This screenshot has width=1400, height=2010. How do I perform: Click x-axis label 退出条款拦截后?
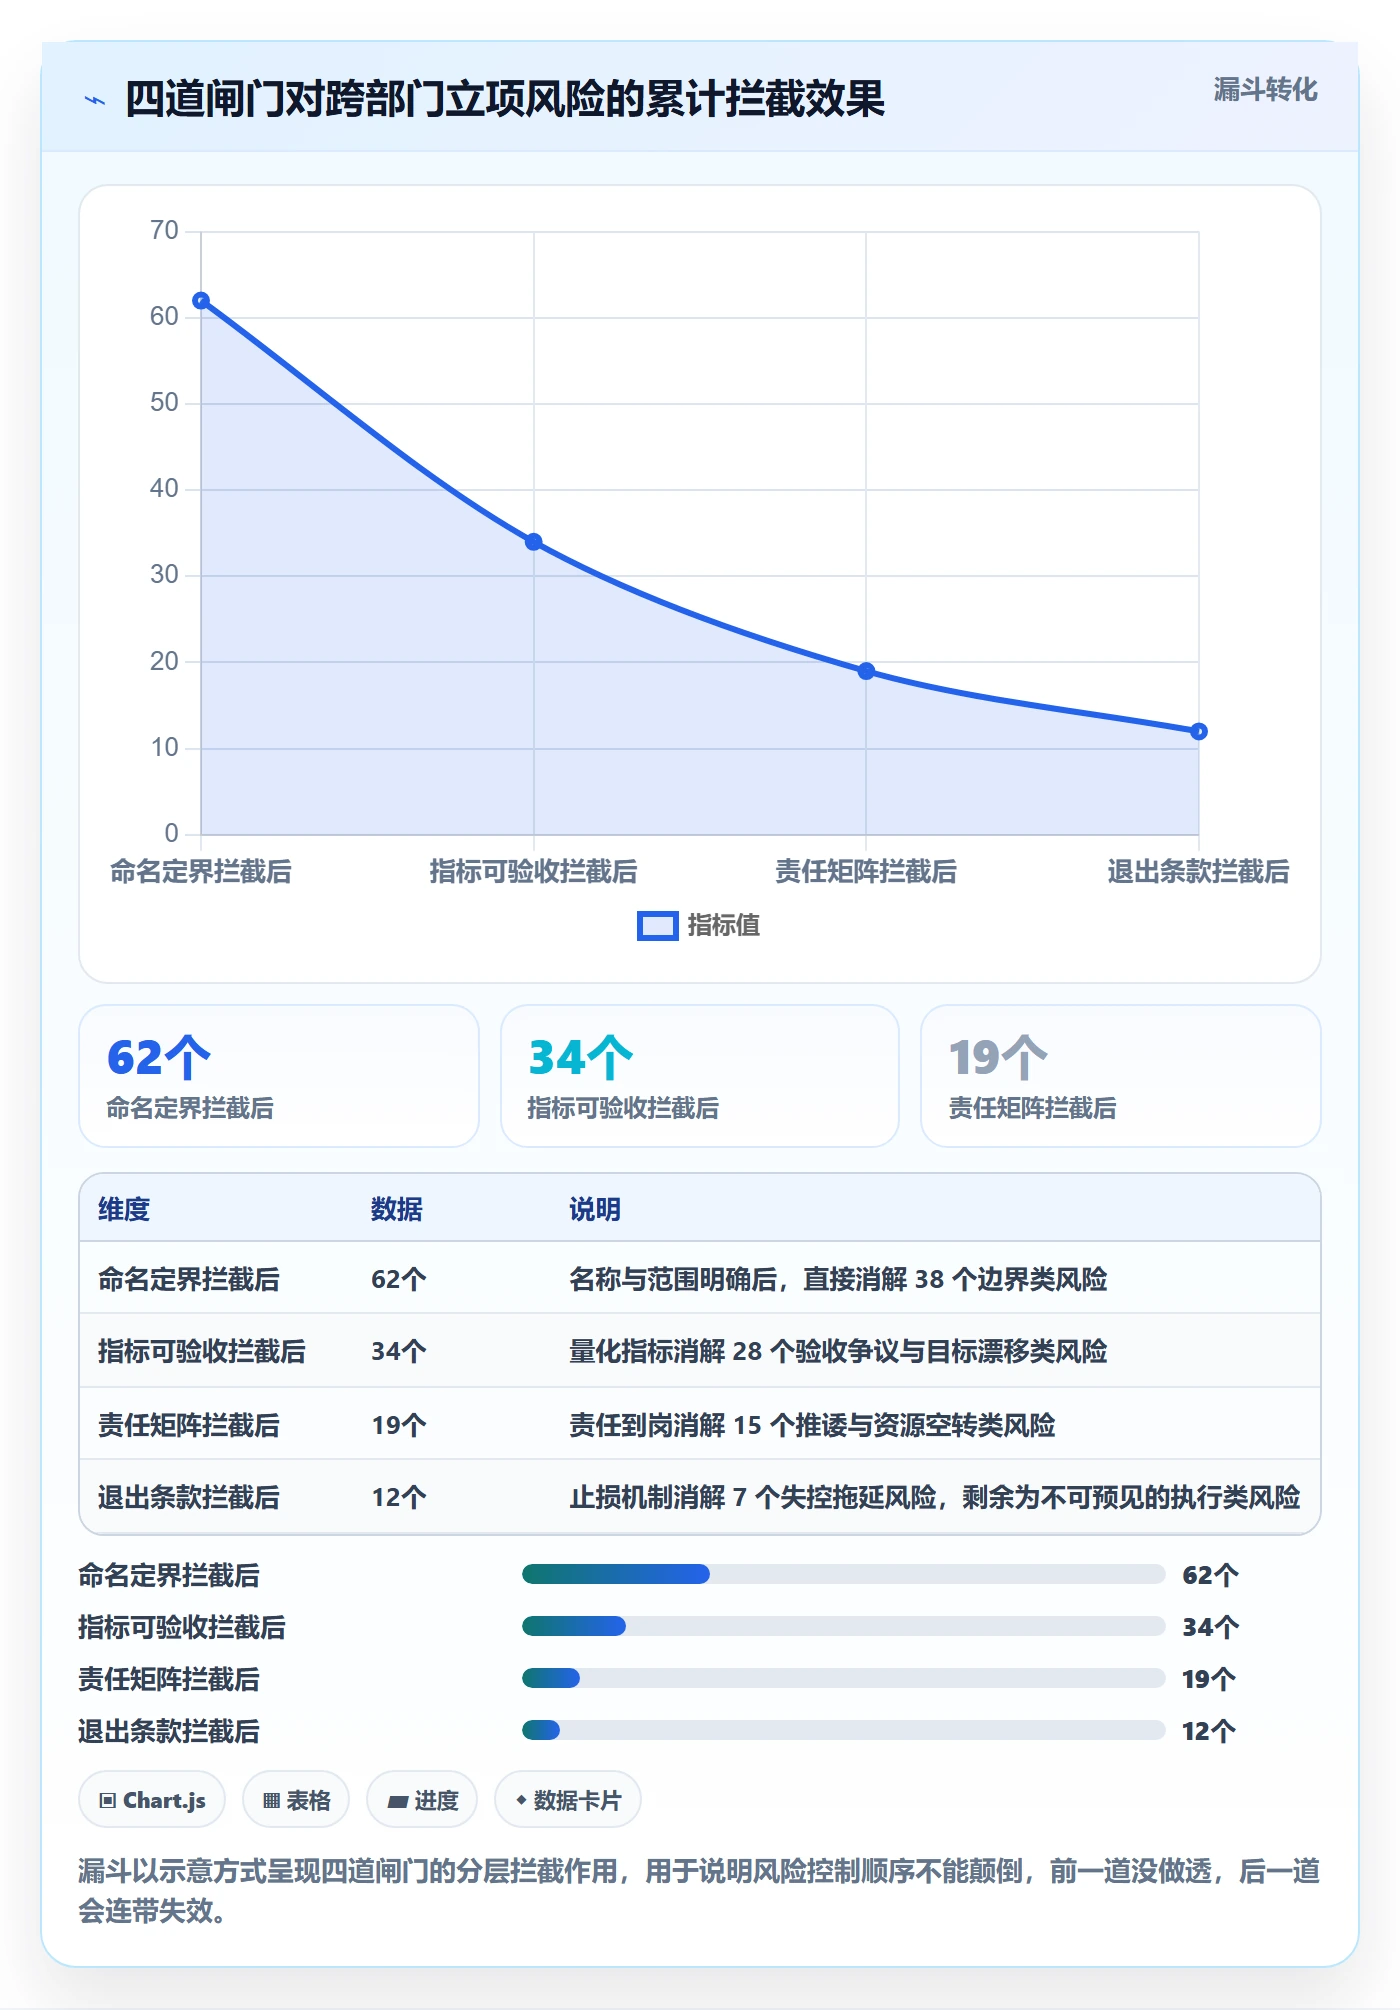pyautogui.click(x=1198, y=872)
